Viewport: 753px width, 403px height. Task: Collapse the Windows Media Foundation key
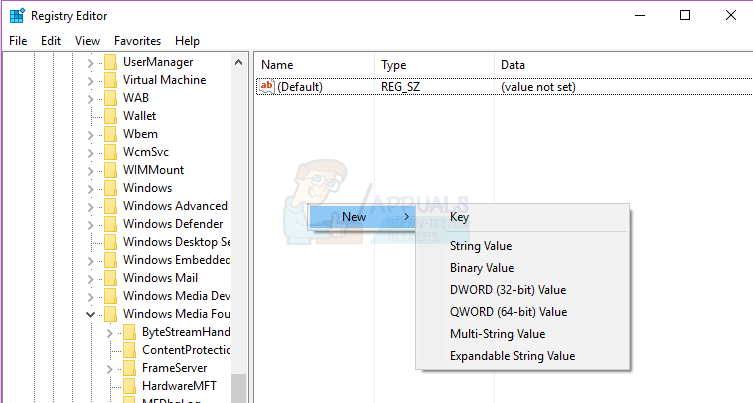coord(90,315)
